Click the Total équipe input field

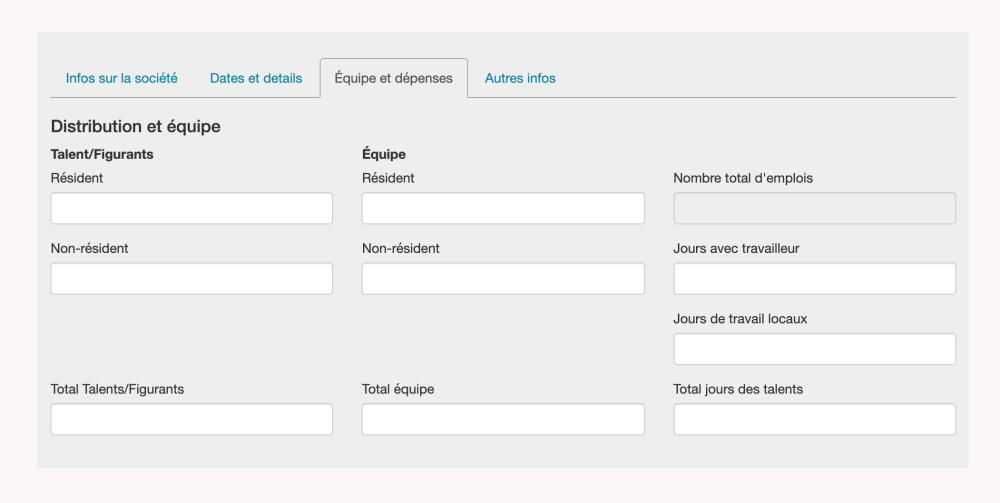click(x=503, y=420)
